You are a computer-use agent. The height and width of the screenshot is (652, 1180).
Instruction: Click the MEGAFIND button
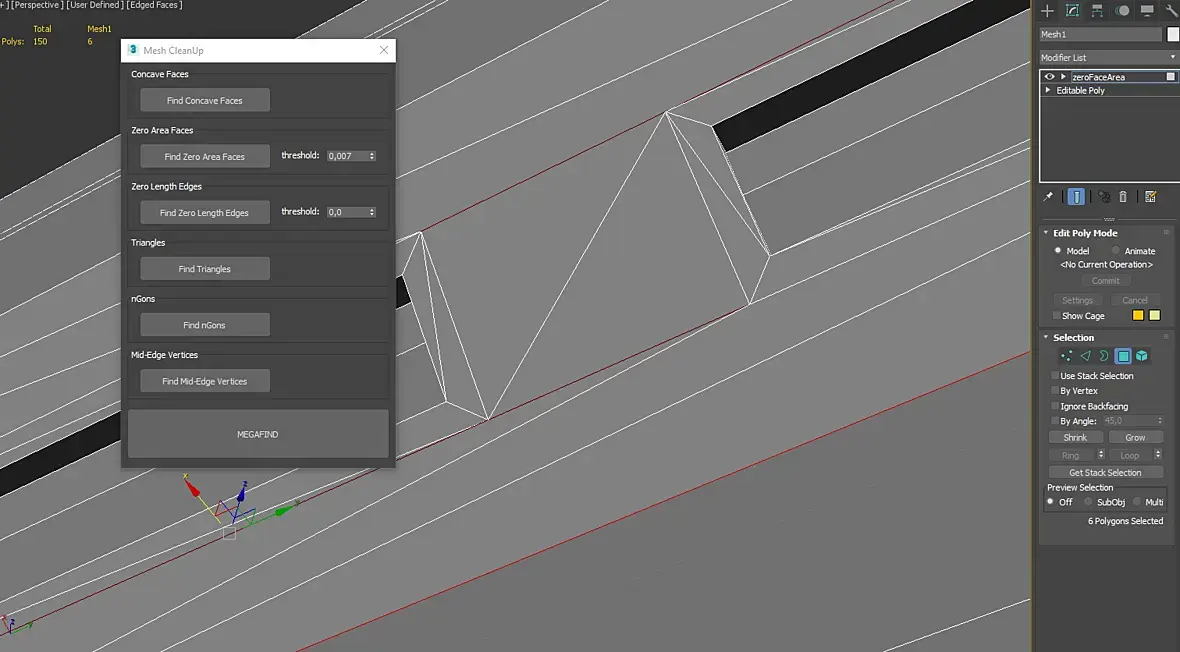(x=258, y=434)
